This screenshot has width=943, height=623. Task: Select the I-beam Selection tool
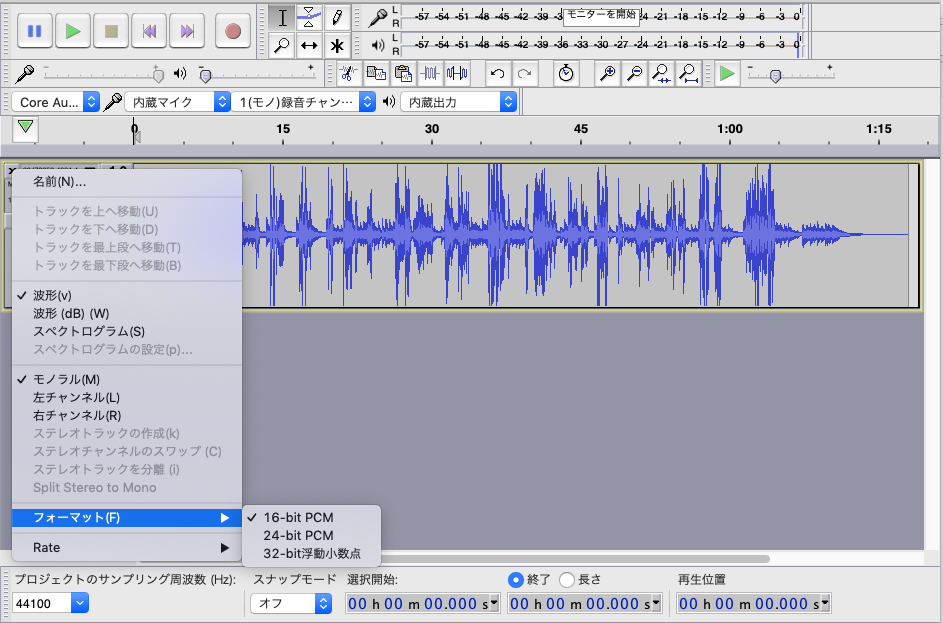coord(282,17)
